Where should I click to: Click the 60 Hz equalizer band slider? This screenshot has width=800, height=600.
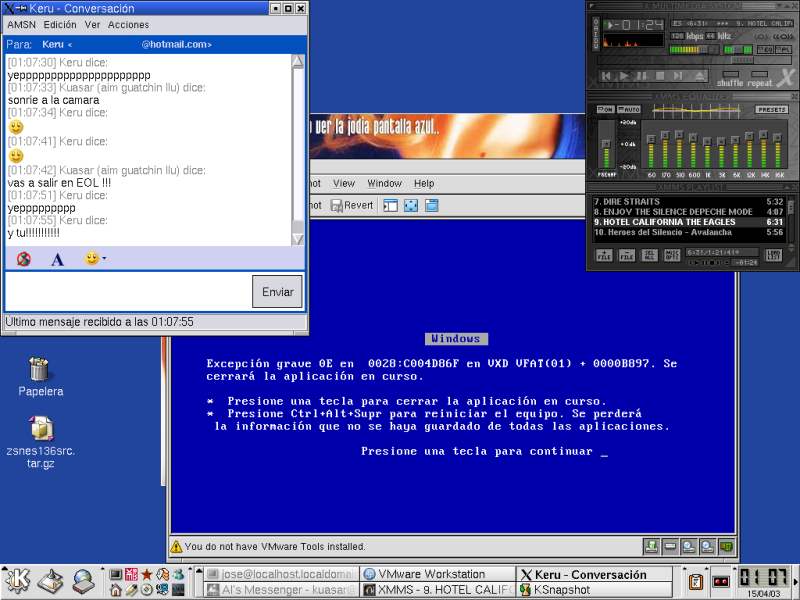[x=651, y=145]
